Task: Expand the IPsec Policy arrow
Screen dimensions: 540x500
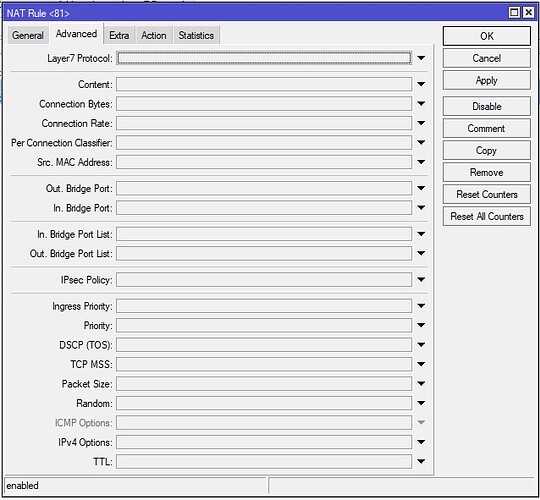Action: 421,280
